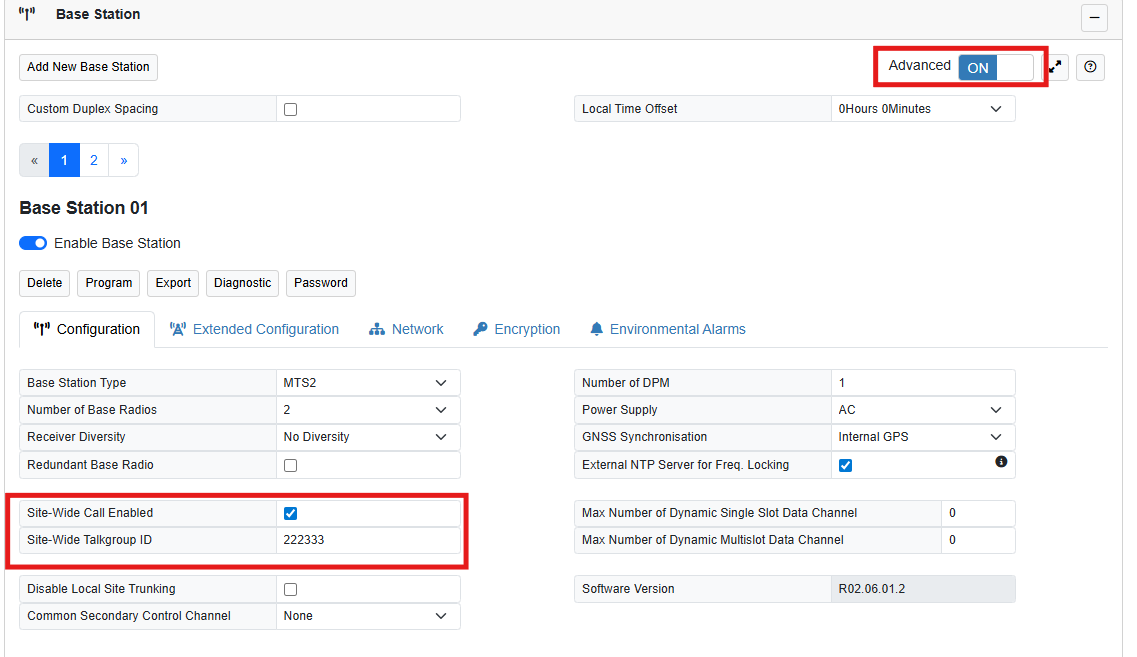Click the GNSS Synchronisation label
Image resolution: width=1137 pixels, height=657 pixels.
644,437
